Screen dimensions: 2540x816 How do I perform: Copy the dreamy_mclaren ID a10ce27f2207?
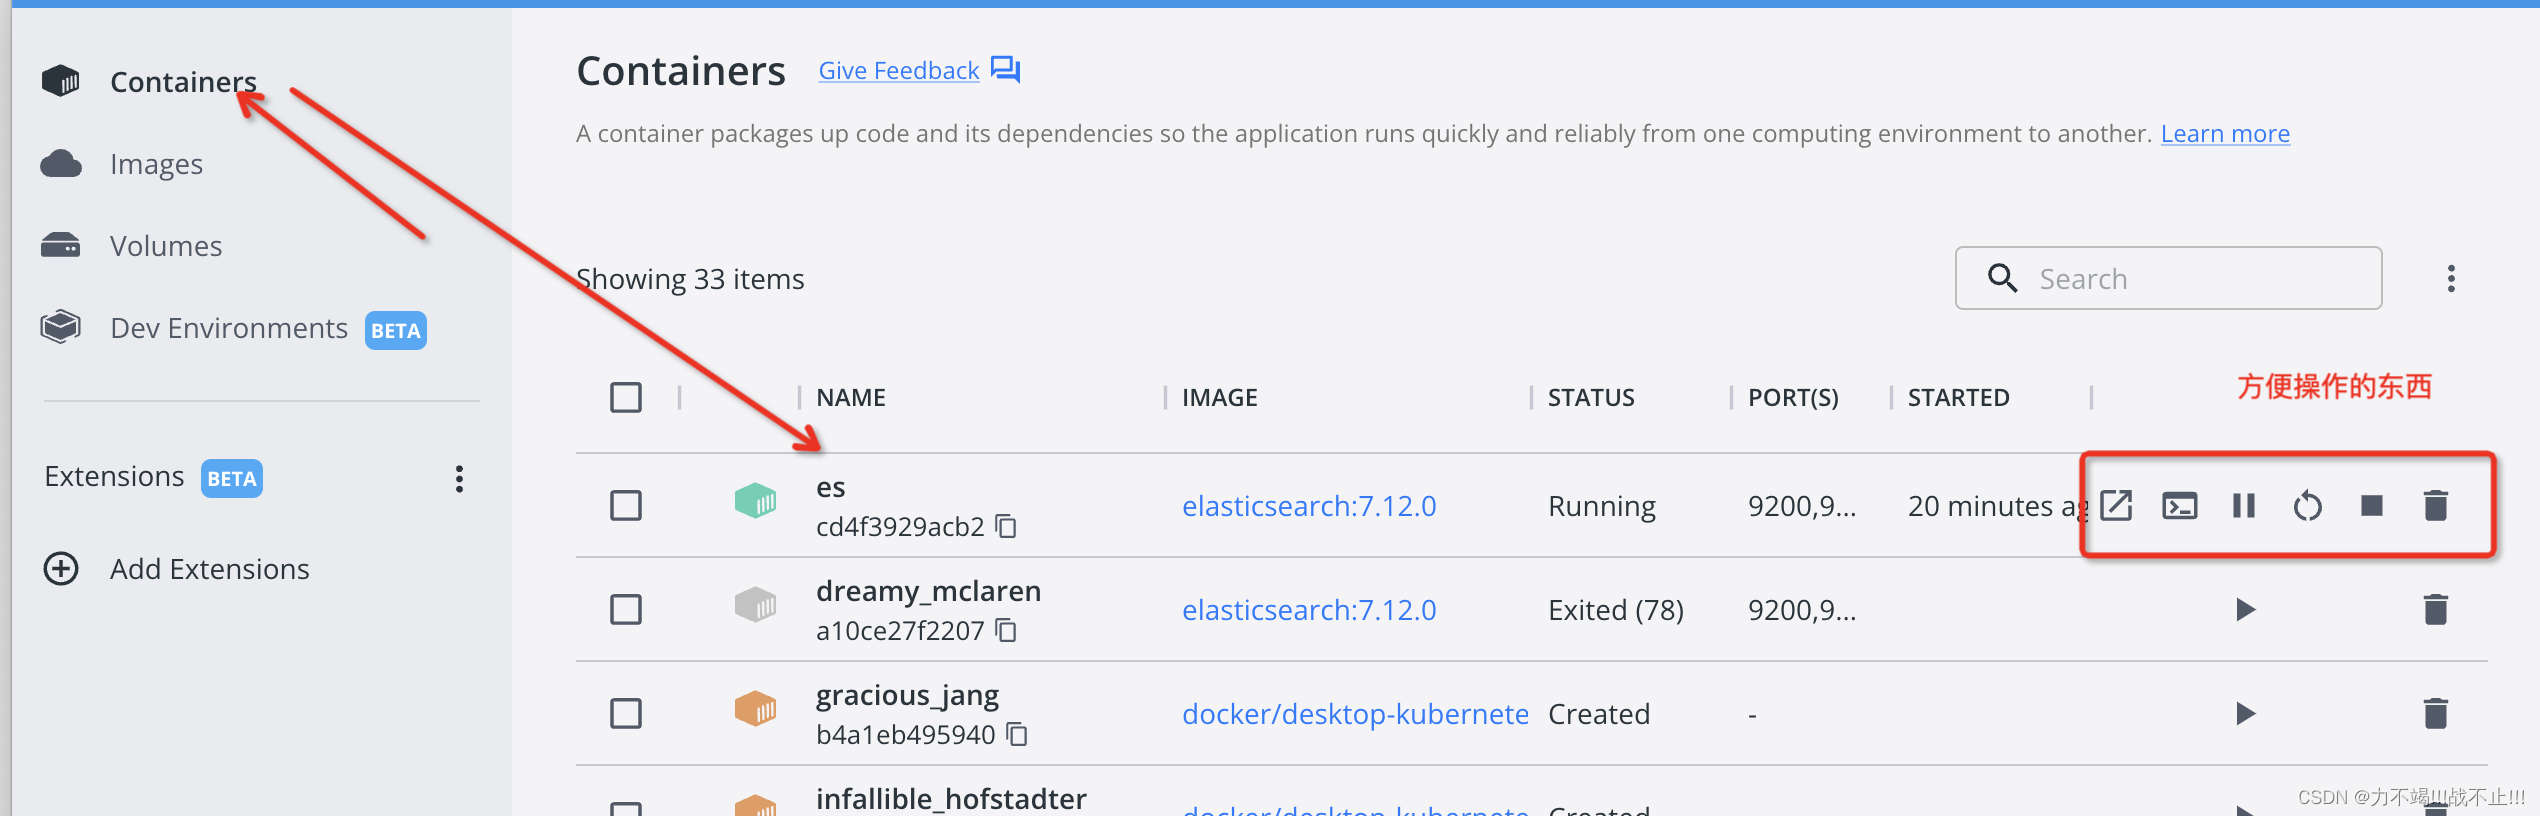pyautogui.click(x=1007, y=631)
